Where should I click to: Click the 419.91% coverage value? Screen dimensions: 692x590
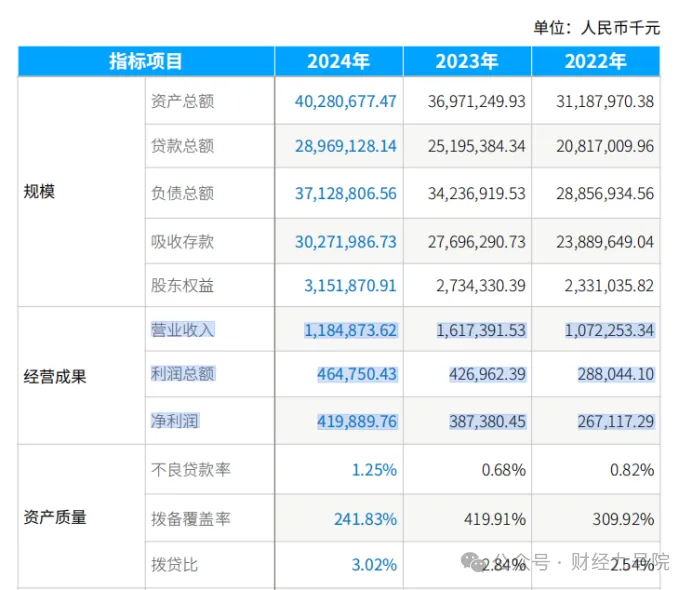[x=495, y=519]
